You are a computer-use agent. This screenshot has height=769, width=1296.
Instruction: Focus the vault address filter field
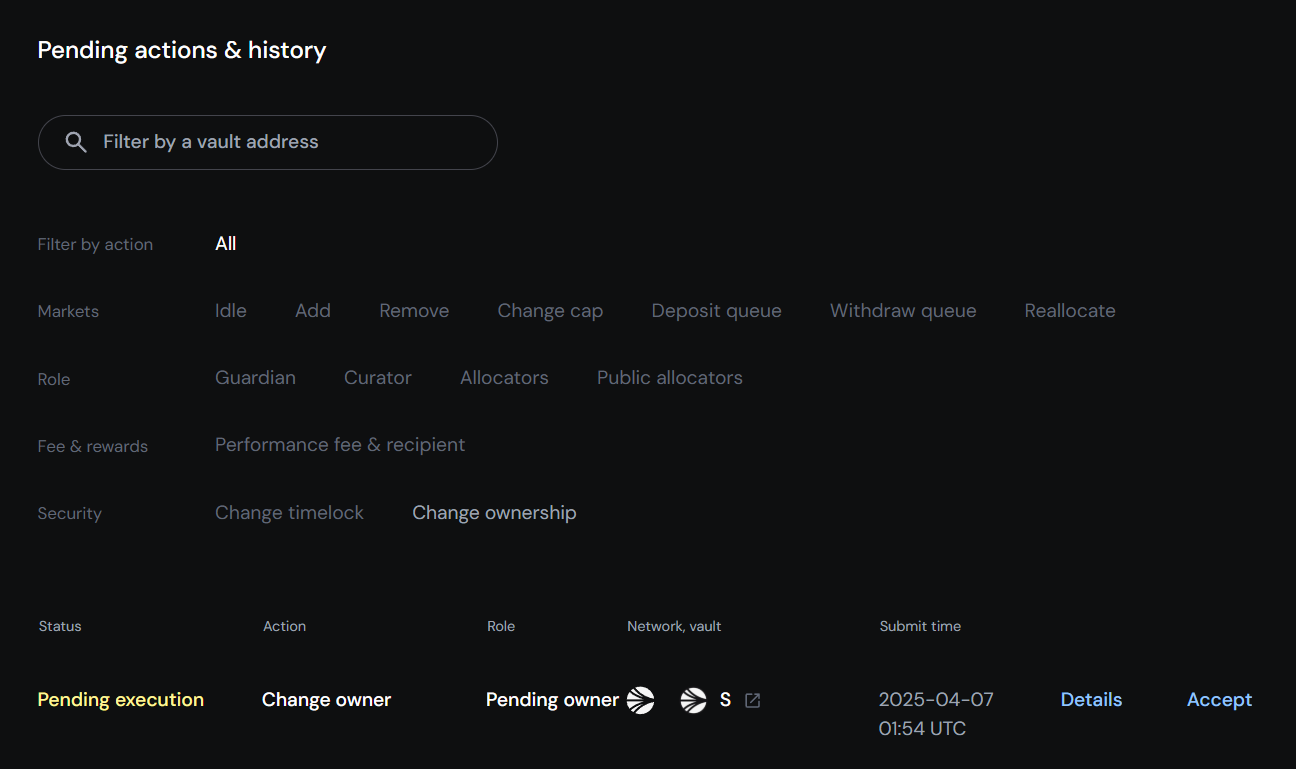click(x=290, y=142)
